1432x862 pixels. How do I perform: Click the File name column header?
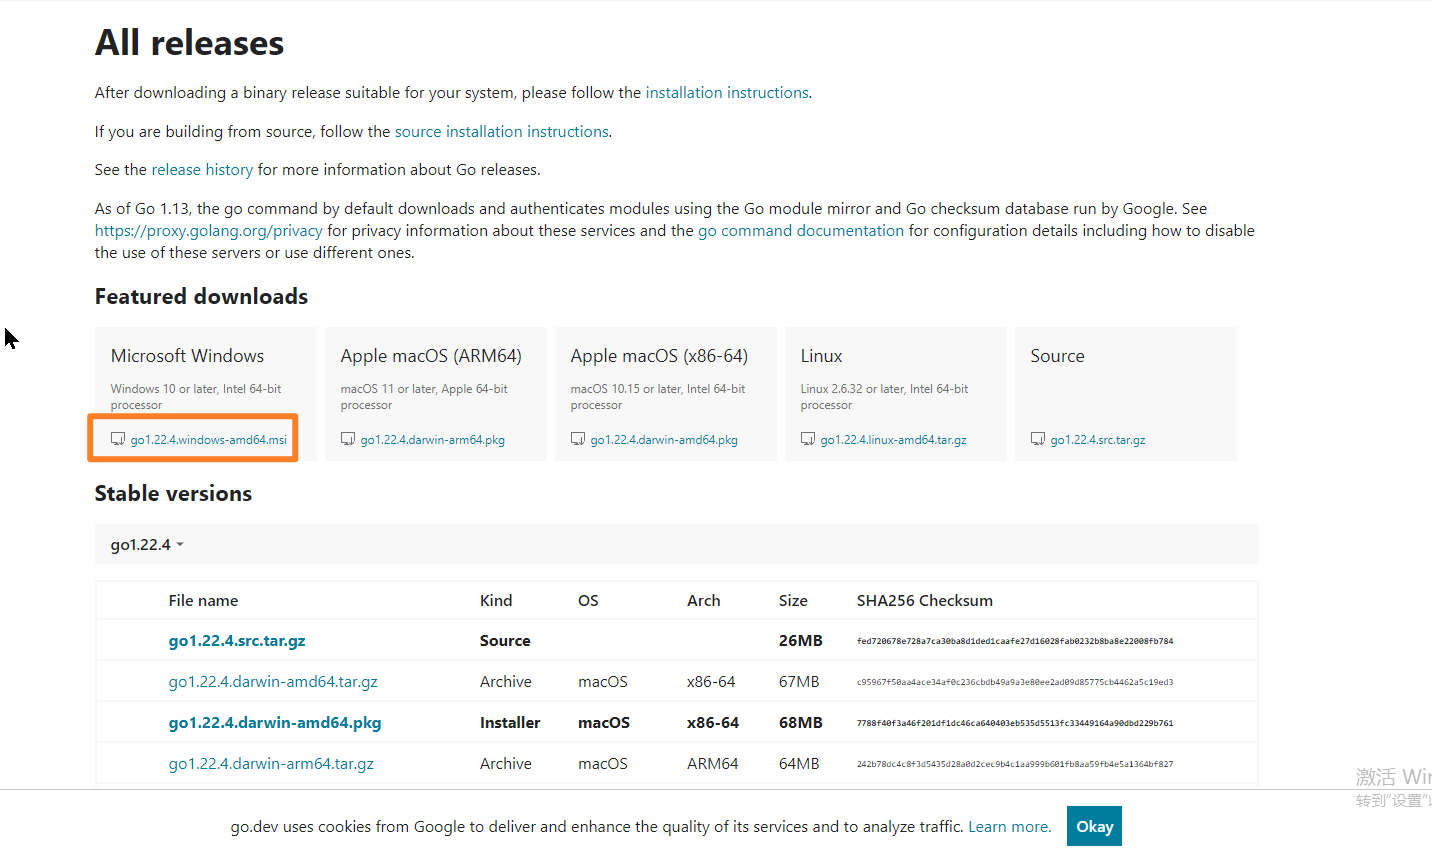pyautogui.click(x=203, y=600)
